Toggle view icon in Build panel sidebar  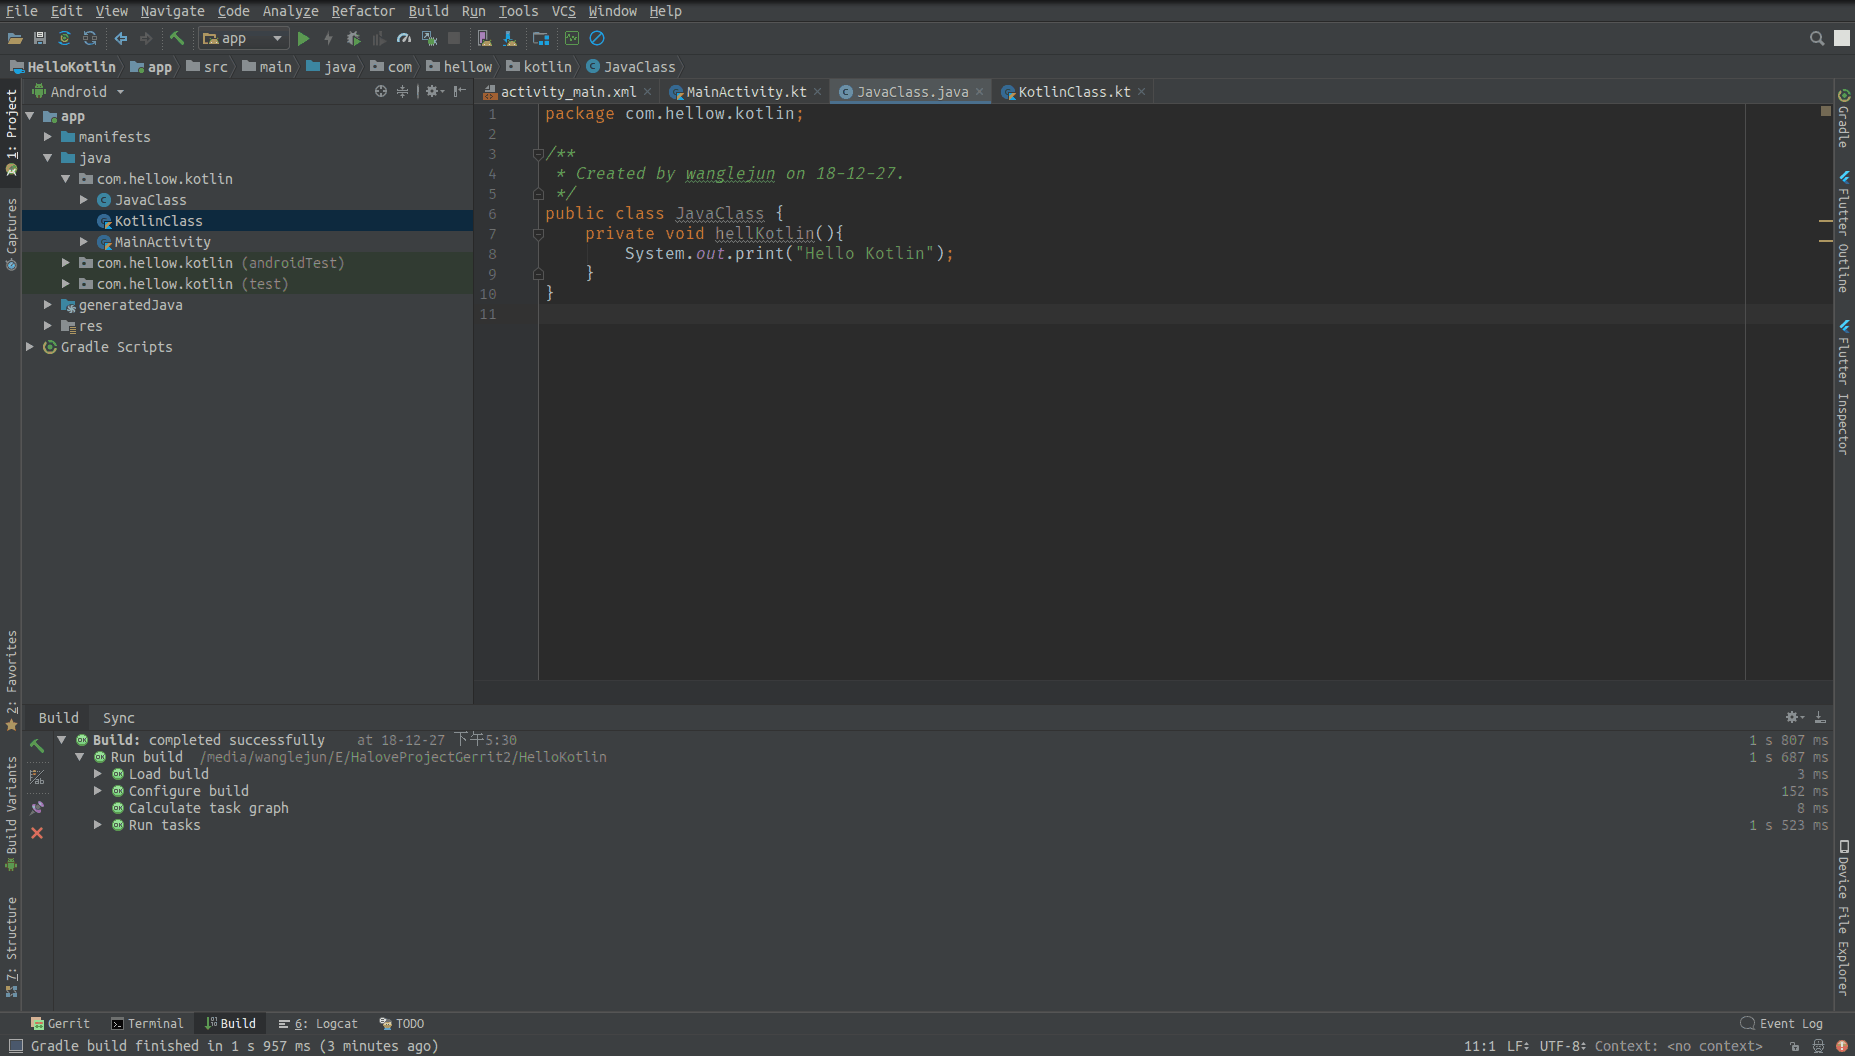tap(37, 777)
